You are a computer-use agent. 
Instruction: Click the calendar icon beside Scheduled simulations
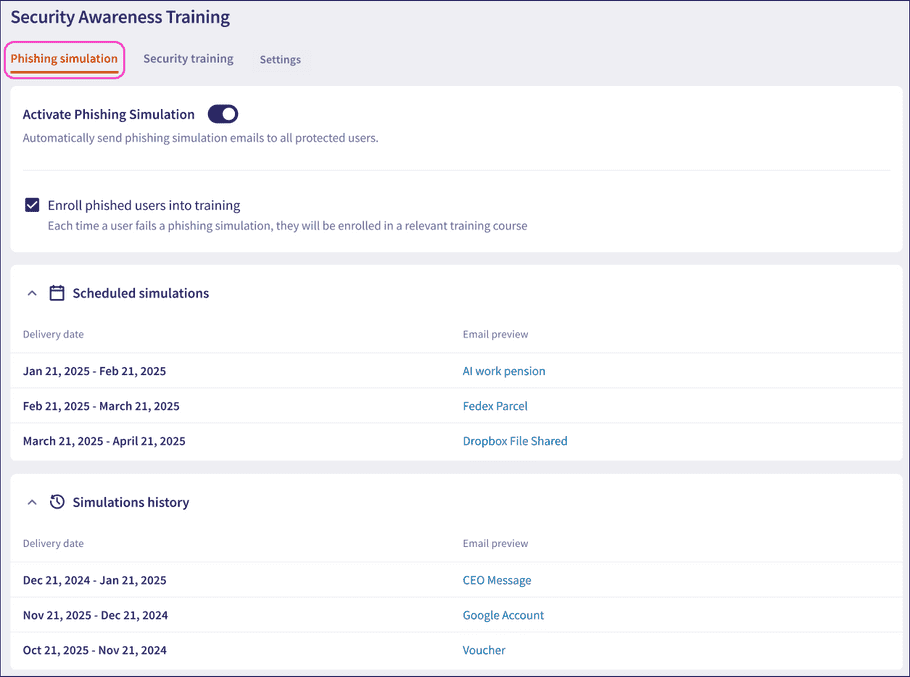click(57, 292)
